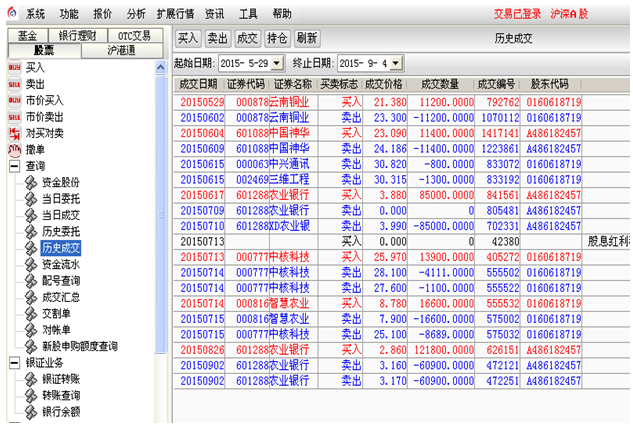The height and width of the screenshot is (425, 633).
Task: Click the icon next to 新股申购额度查询
Action: coord(31,346)
